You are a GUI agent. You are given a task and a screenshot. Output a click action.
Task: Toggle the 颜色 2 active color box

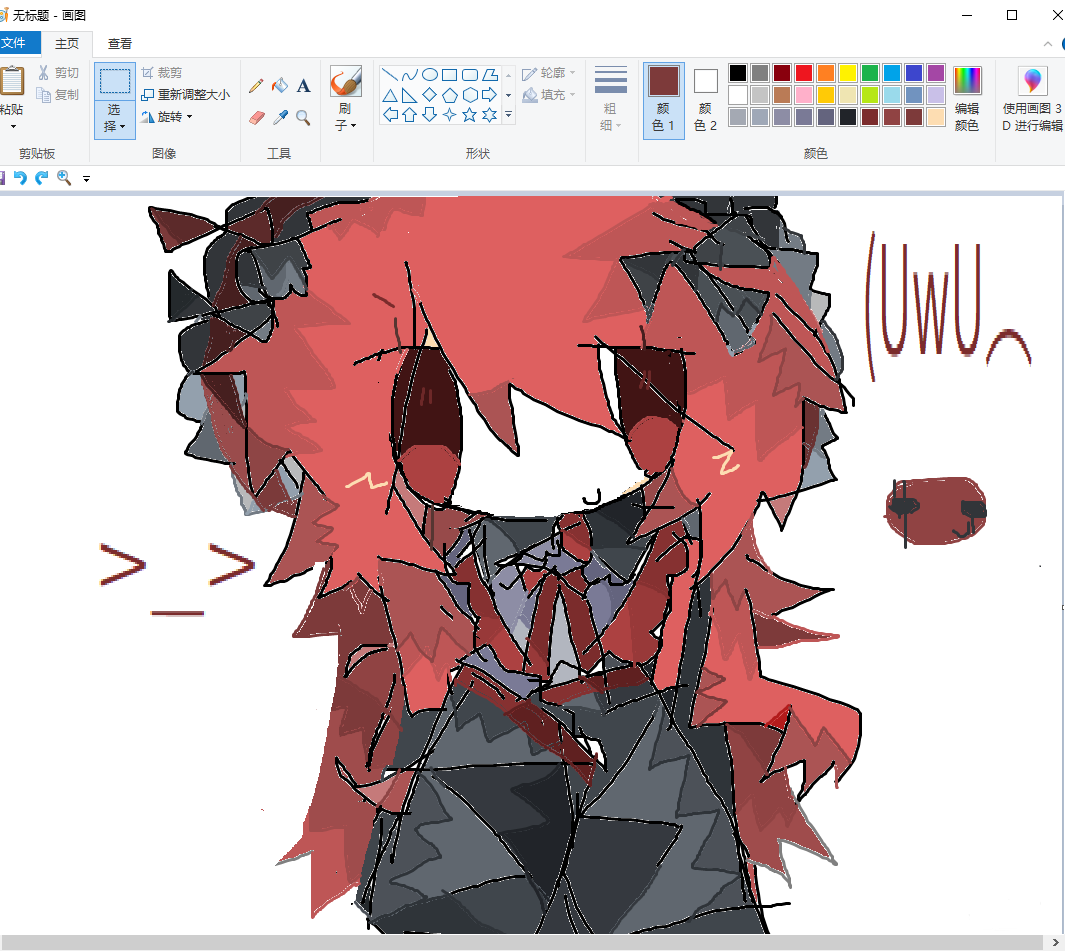click(x=706, y=100)
